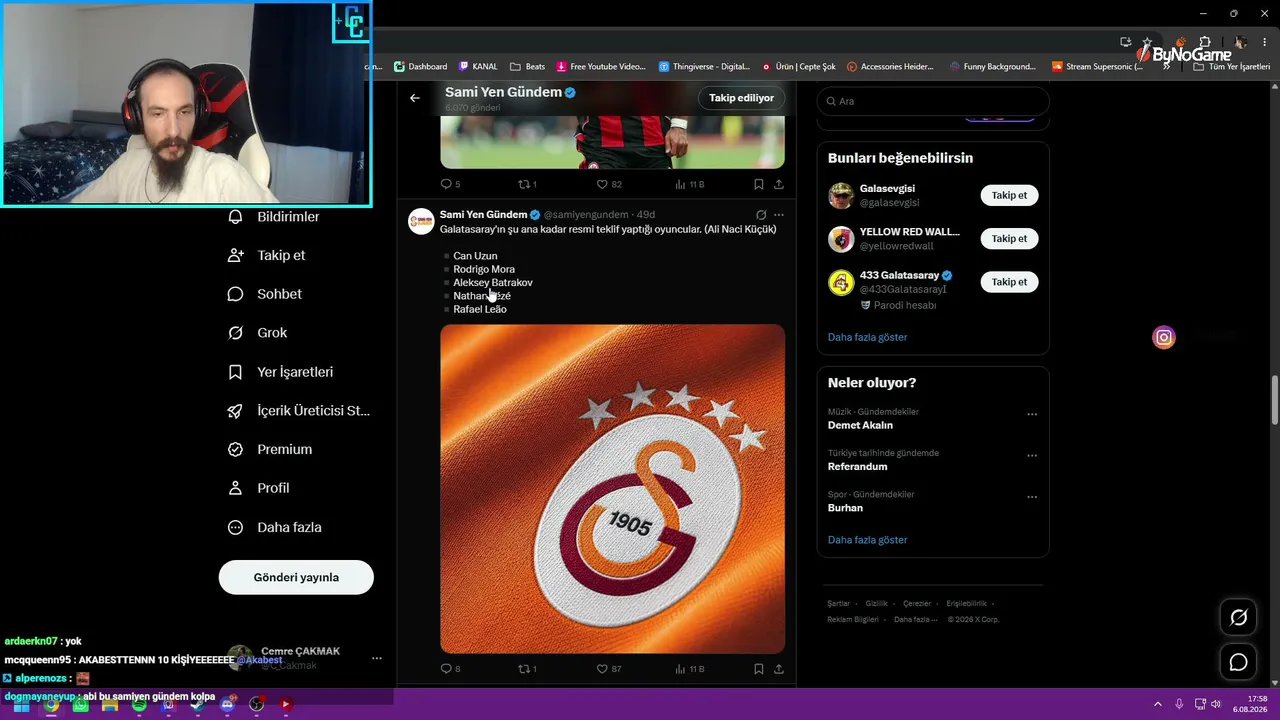
Task: Open Yer İşaretleri bookmarks in the sidebar
Action: point(281,372)
